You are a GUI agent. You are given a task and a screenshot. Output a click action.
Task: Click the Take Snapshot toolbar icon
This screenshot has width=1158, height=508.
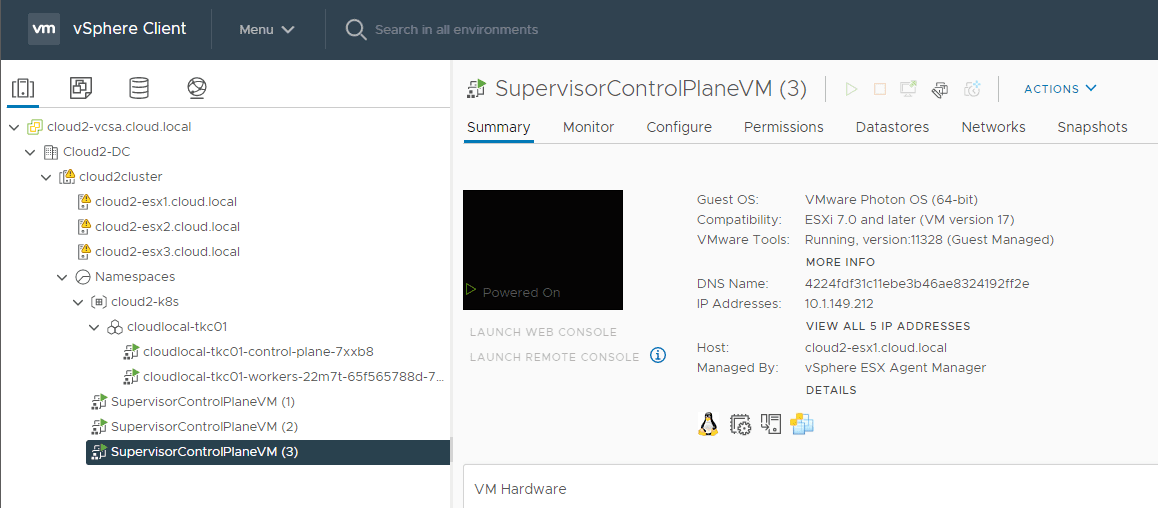[x=973, y=89]
